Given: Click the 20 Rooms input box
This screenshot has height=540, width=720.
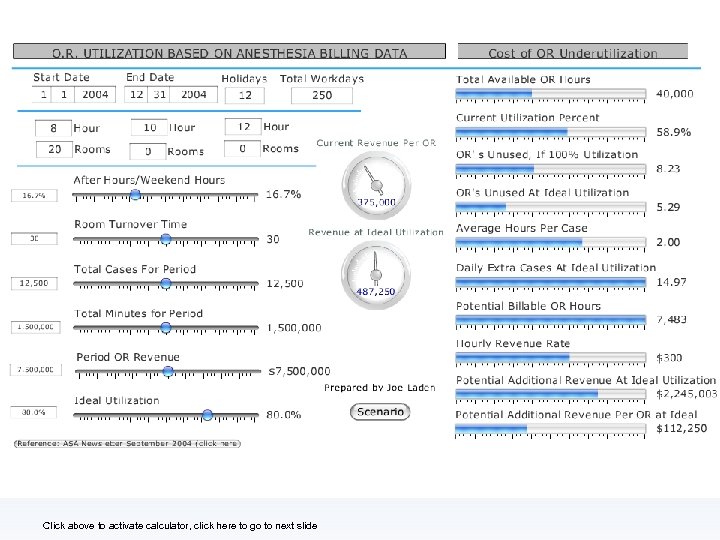Looking at the screenshot, I should 54,150.
